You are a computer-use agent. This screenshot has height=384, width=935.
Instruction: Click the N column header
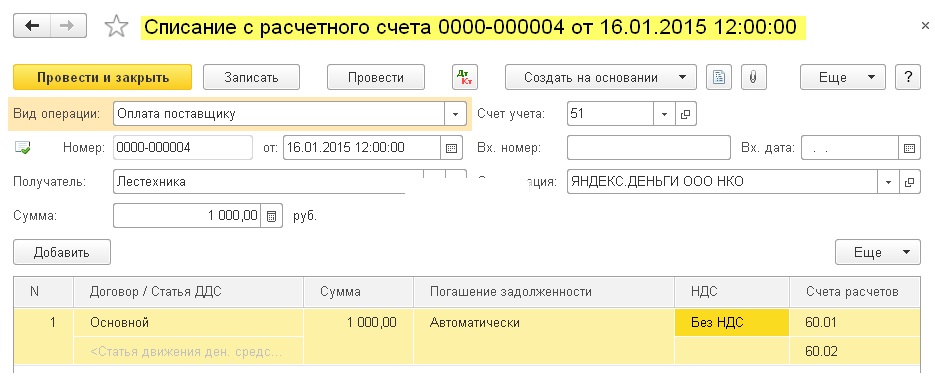point(44,292)
